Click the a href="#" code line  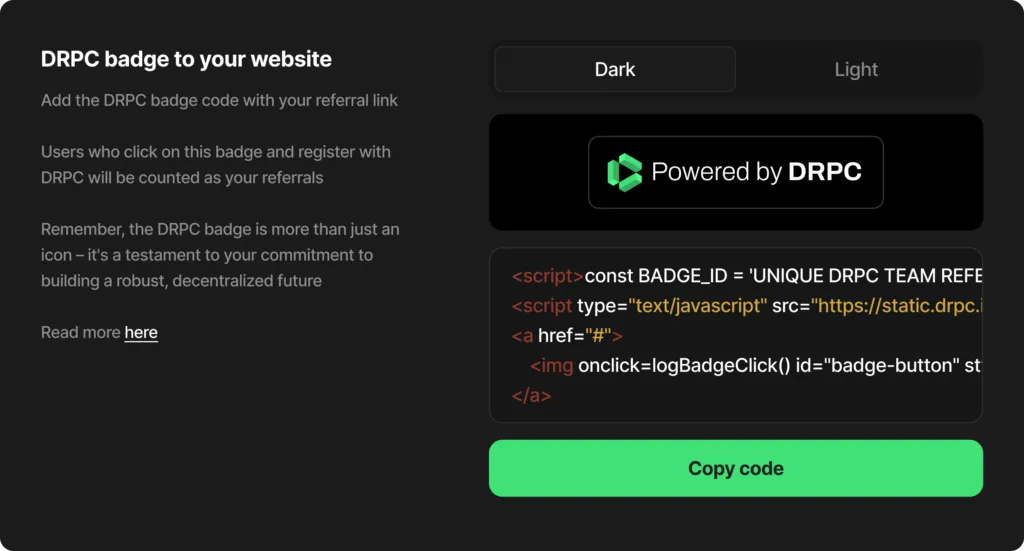coord(567,336)
